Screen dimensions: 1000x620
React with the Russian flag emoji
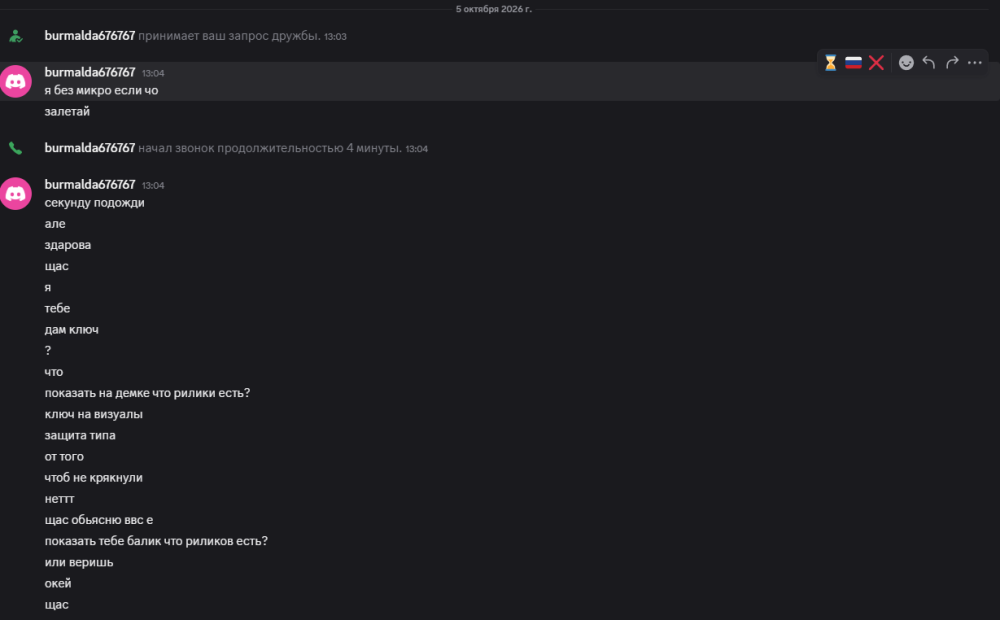(x=853, y=63)
